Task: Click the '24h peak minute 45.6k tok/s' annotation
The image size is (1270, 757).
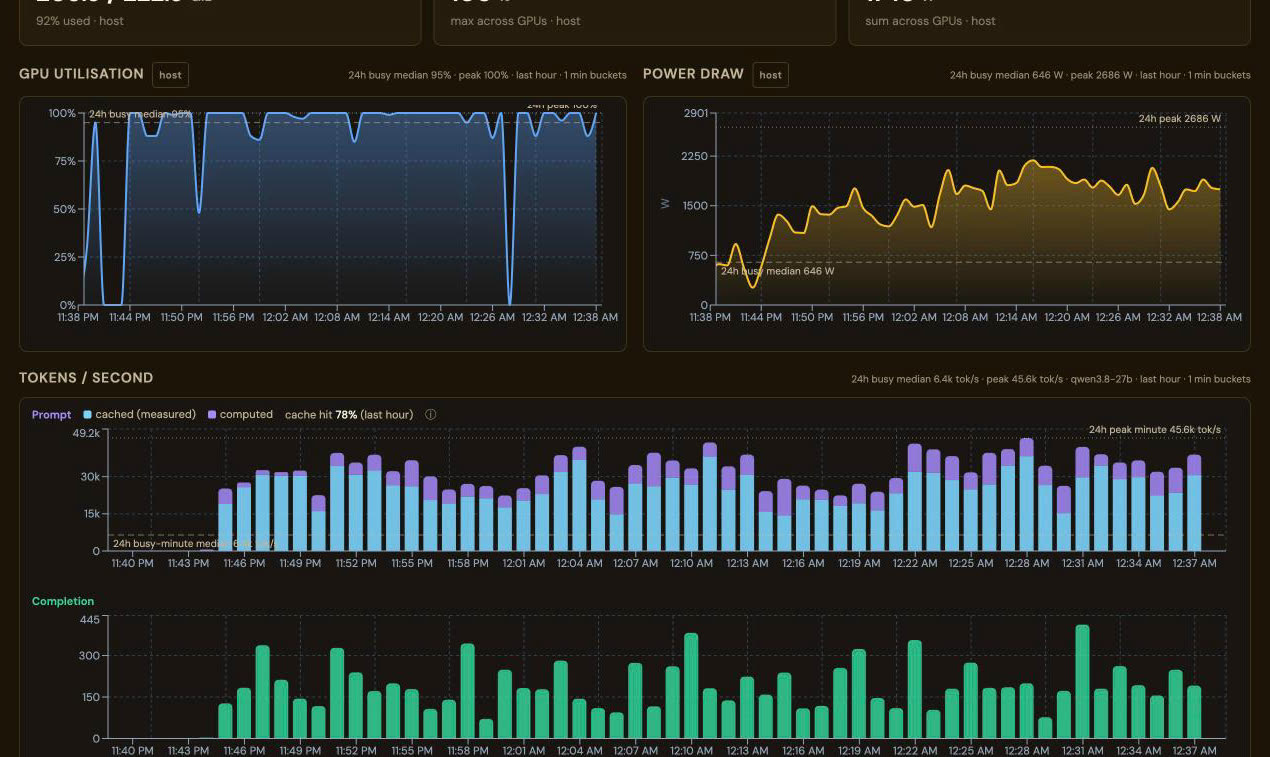Action: click(1155, 430)
